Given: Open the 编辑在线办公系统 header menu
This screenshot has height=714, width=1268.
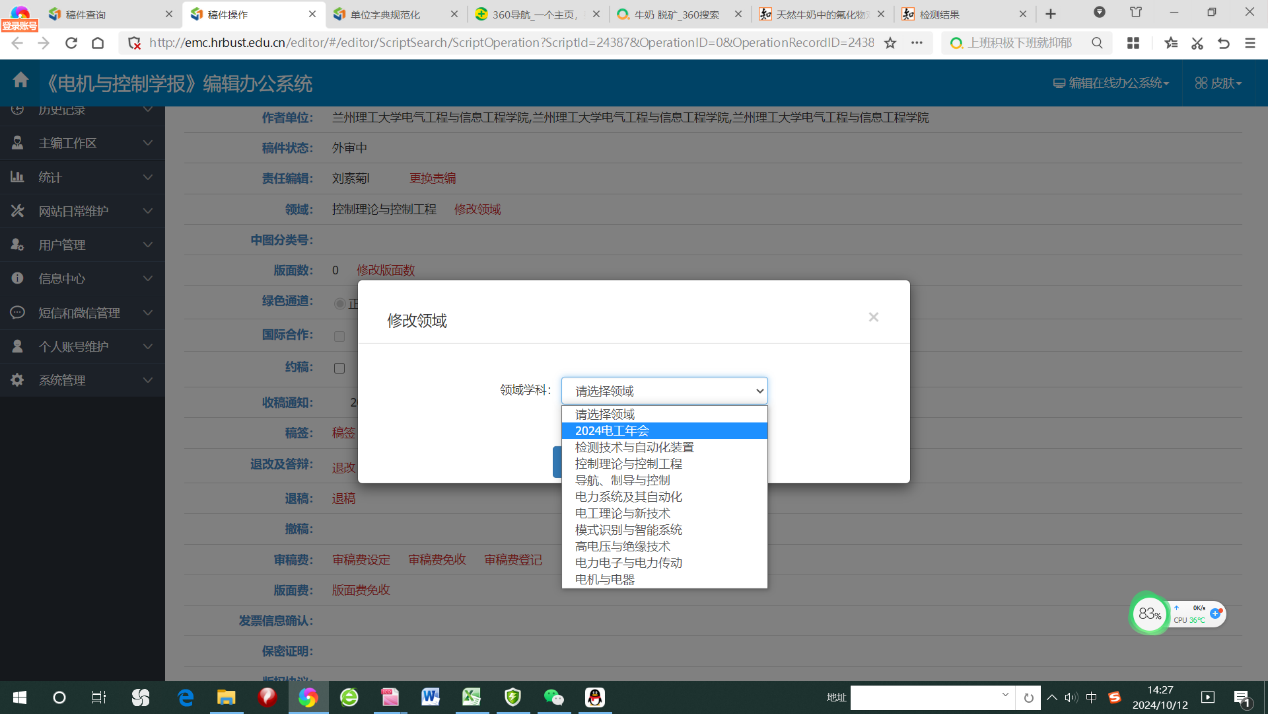Looking at the screenshot, I should pos(1111,83).
